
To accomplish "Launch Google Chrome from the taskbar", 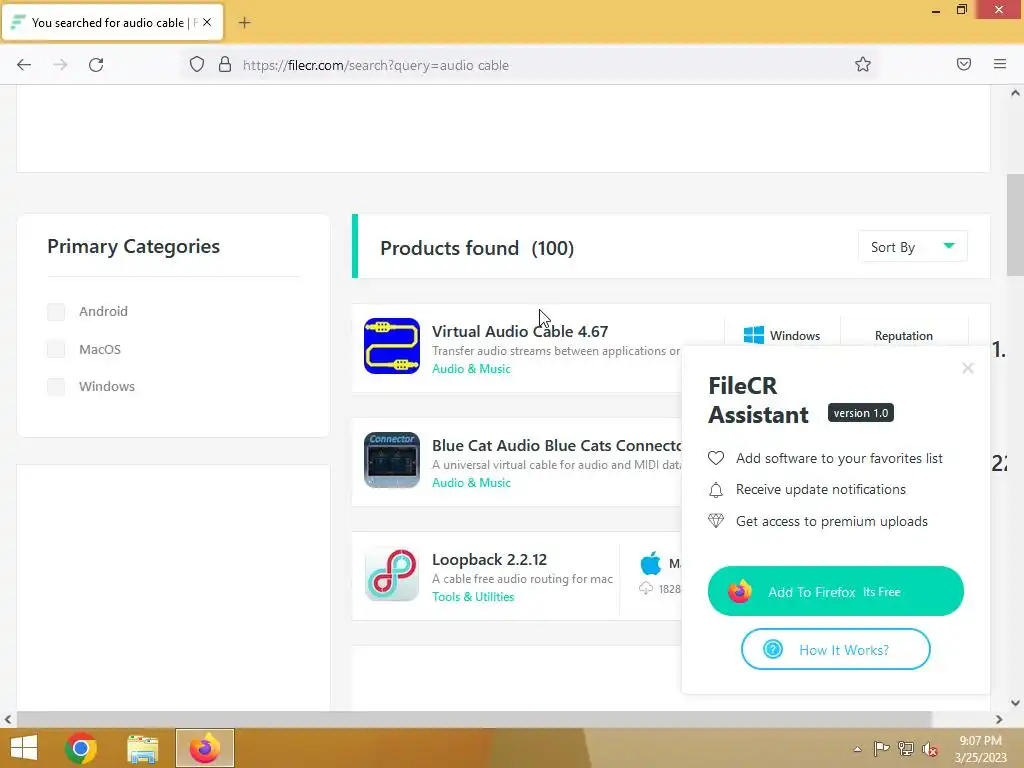I will [x=81, y=748].
